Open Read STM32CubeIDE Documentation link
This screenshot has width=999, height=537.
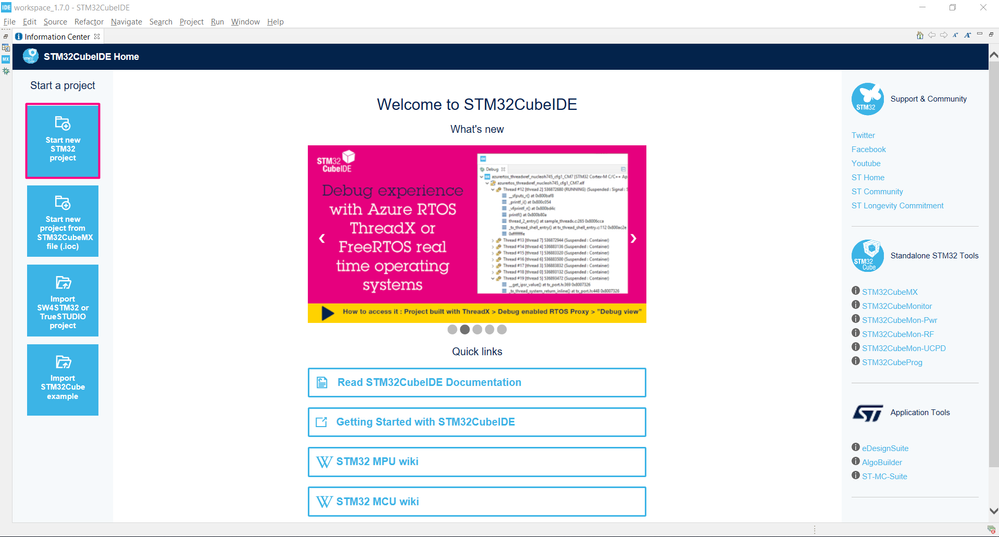click(x=477, y=382)
